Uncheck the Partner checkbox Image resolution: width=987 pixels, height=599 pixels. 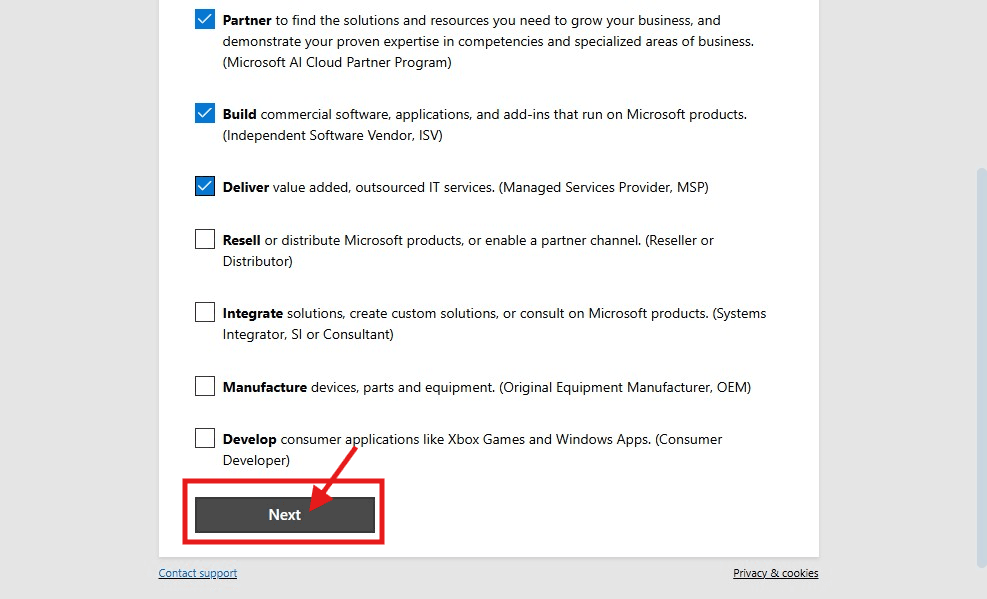point(205,19)
